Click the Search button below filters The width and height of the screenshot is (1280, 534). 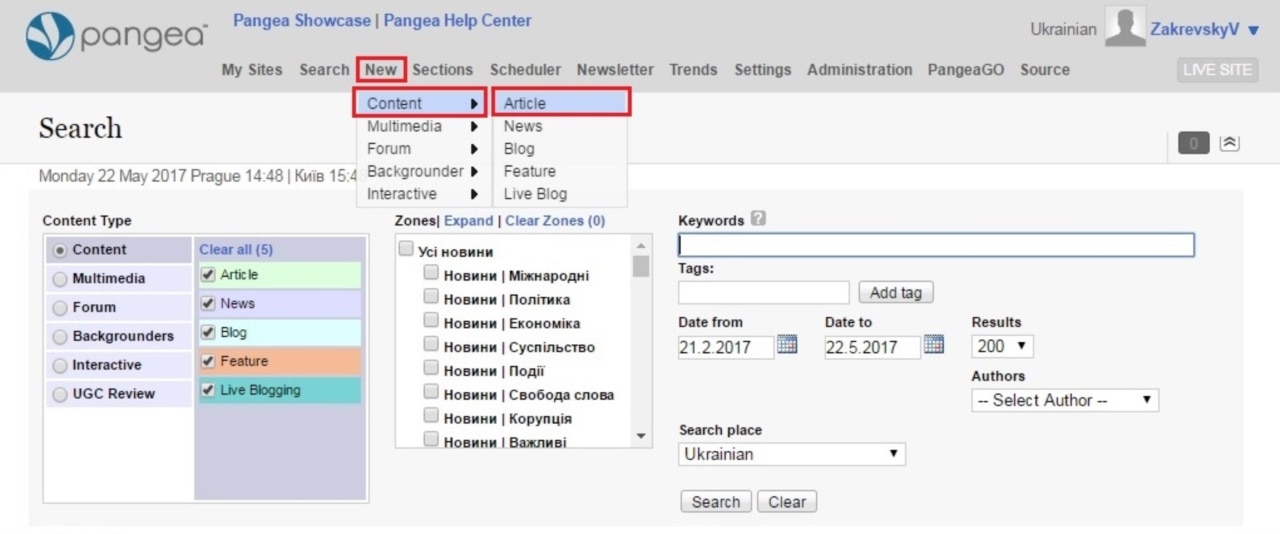pos(716,502)
